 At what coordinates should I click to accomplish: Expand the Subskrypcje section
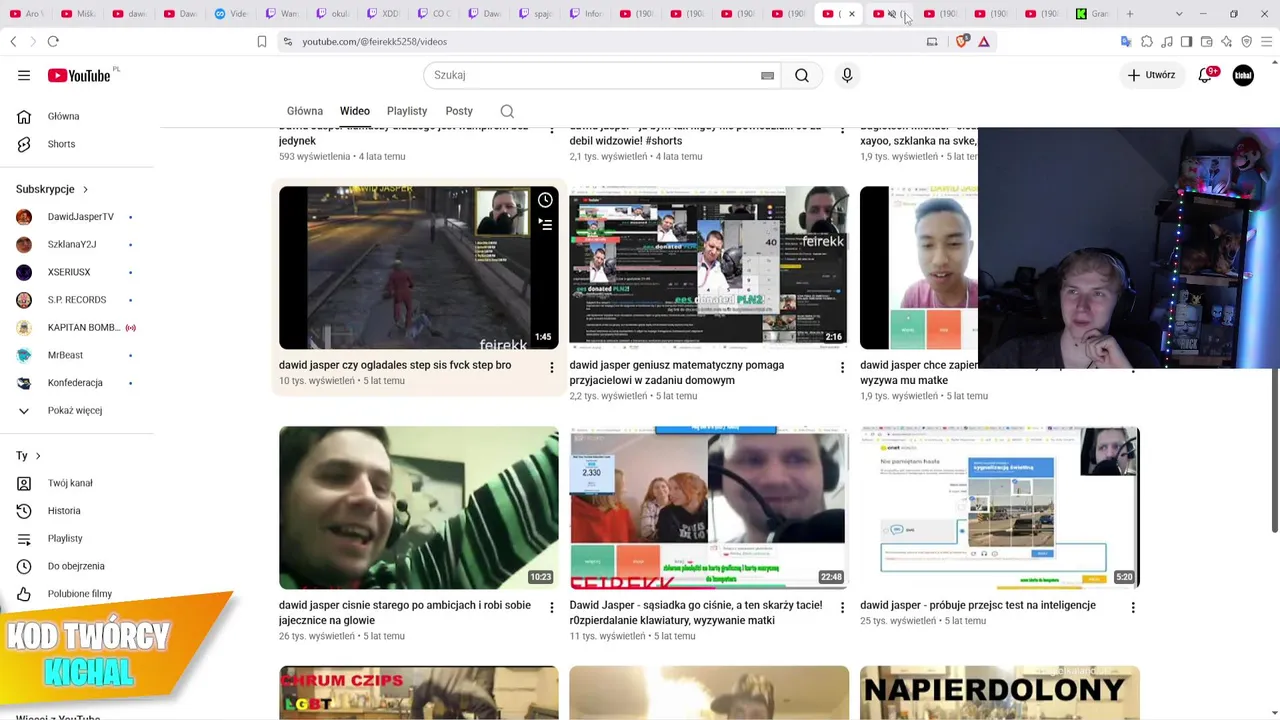point(52,189)
